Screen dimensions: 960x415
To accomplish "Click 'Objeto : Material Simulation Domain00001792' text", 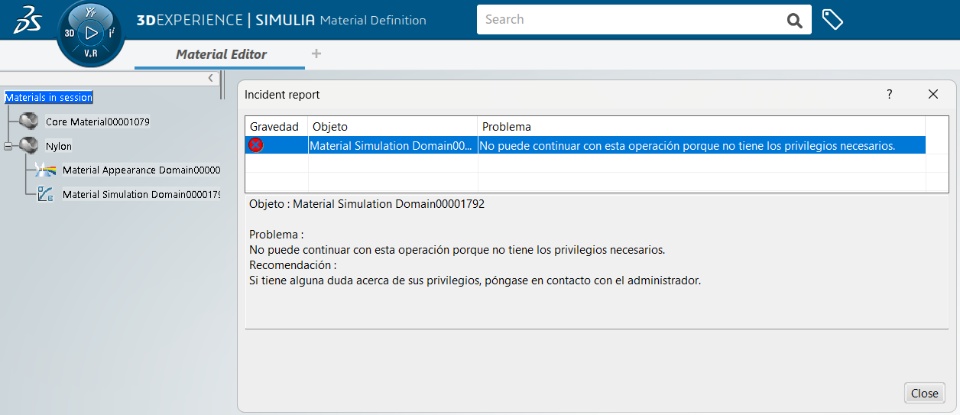I will pos(367,204).
